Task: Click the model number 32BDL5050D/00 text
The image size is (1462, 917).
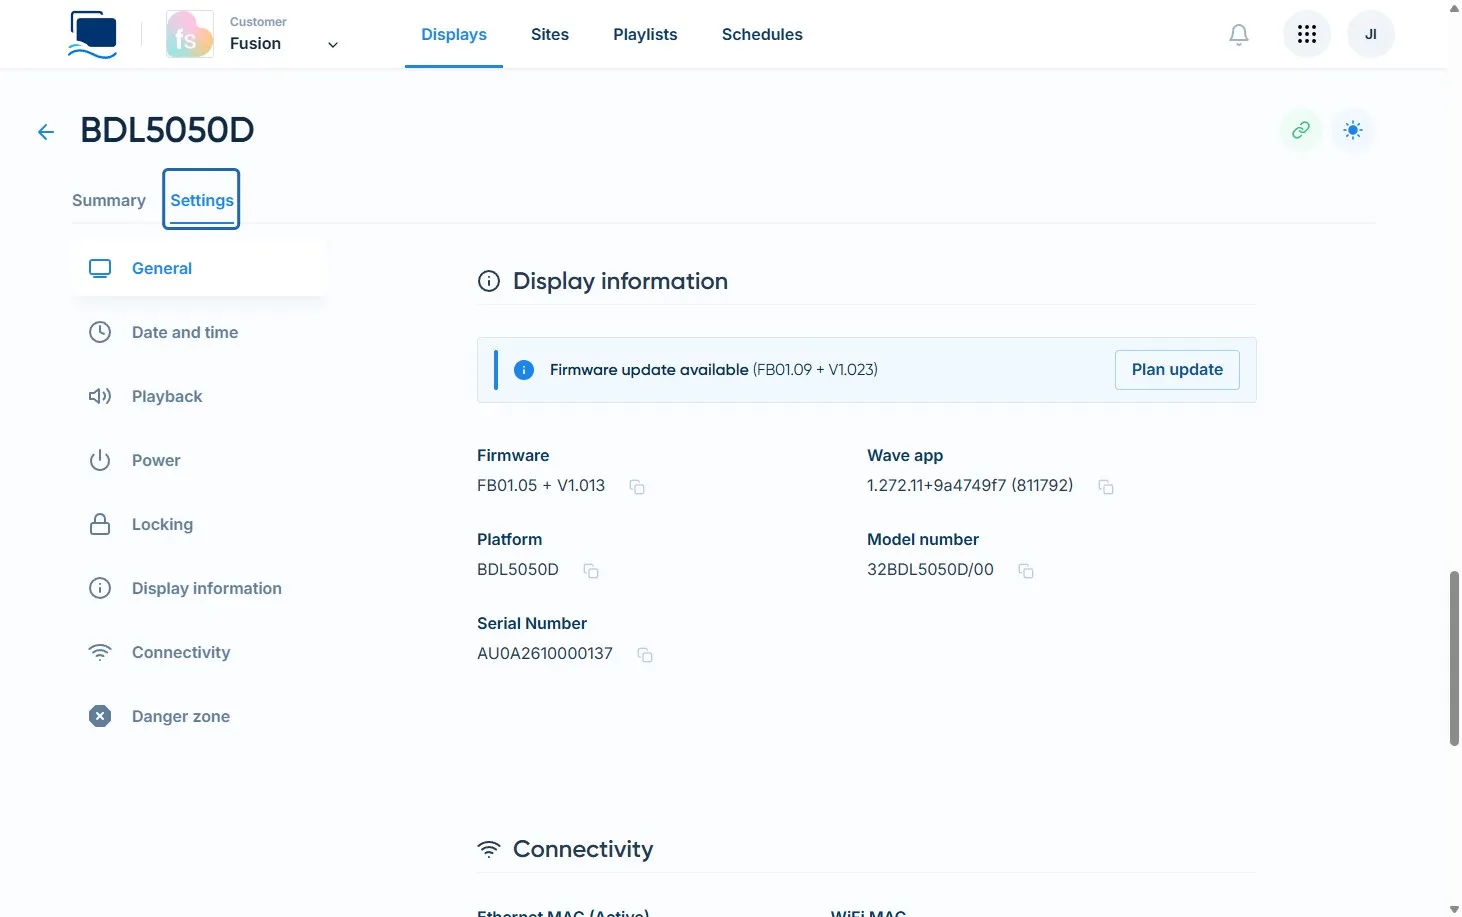Action: [930, 569]
